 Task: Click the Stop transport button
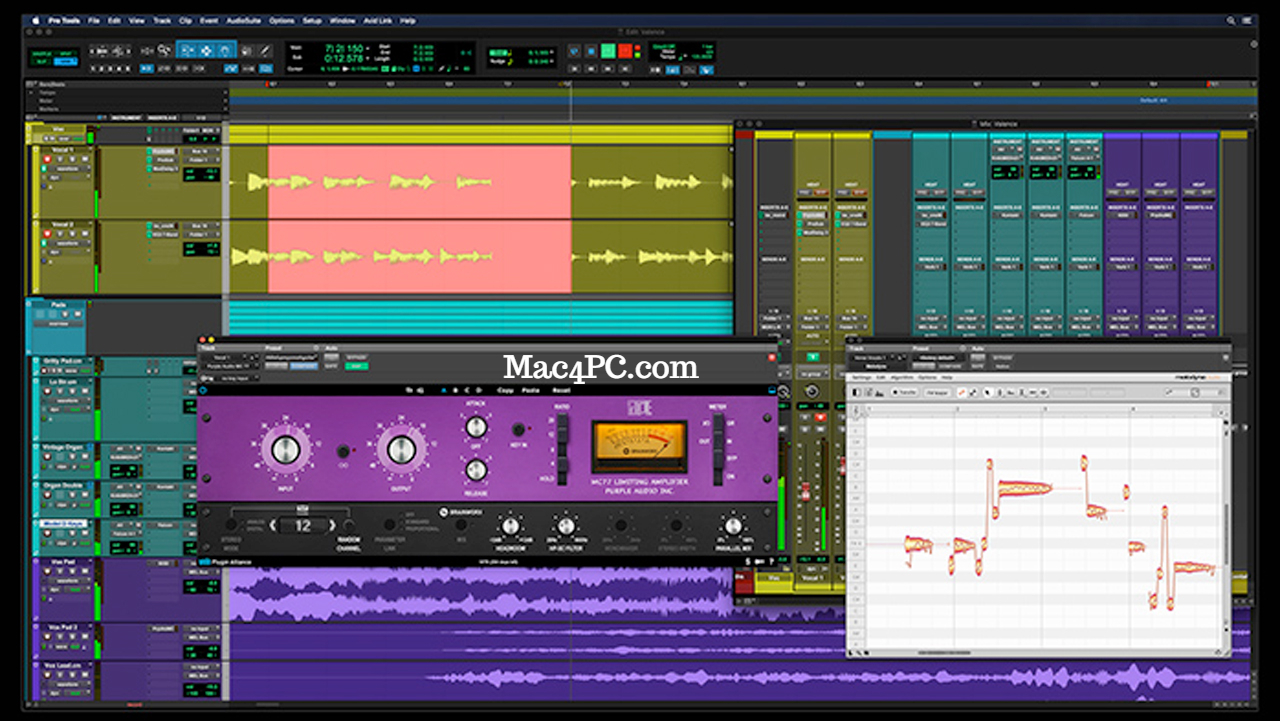pos(591,50)
